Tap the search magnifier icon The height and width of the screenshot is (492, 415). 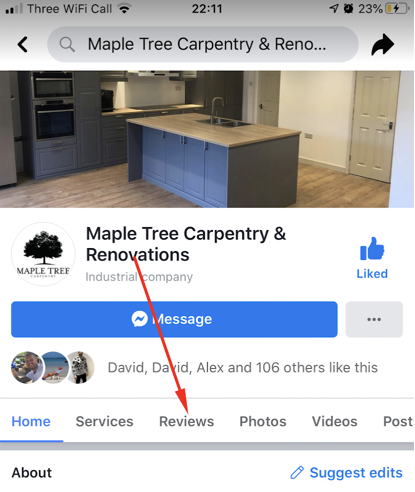[67, 44]
